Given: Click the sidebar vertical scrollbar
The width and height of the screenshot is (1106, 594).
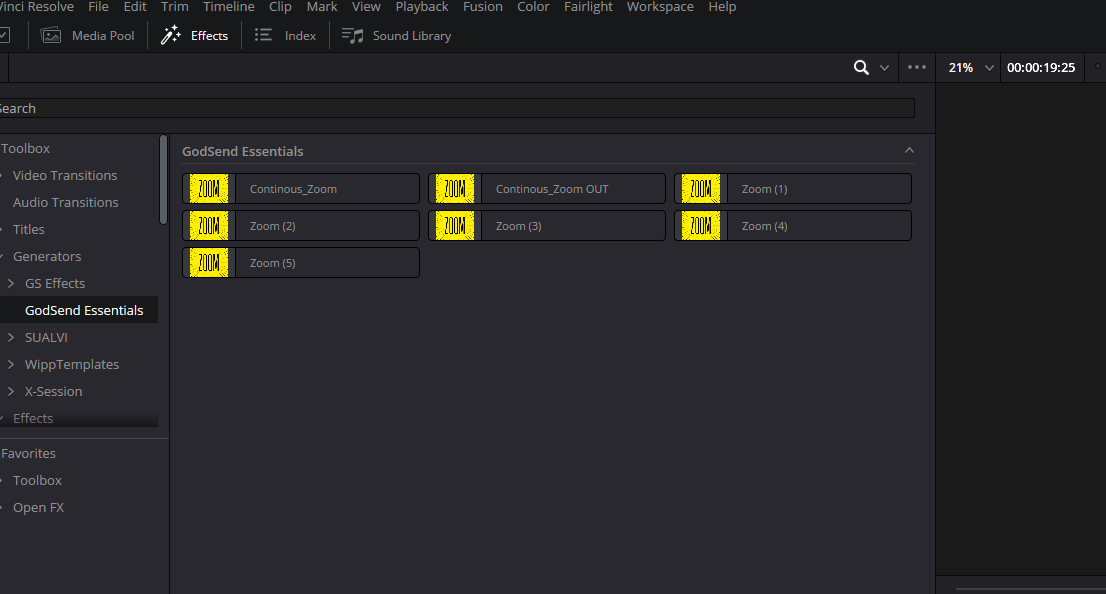Looking at the screenshot, I should [164, 180].
